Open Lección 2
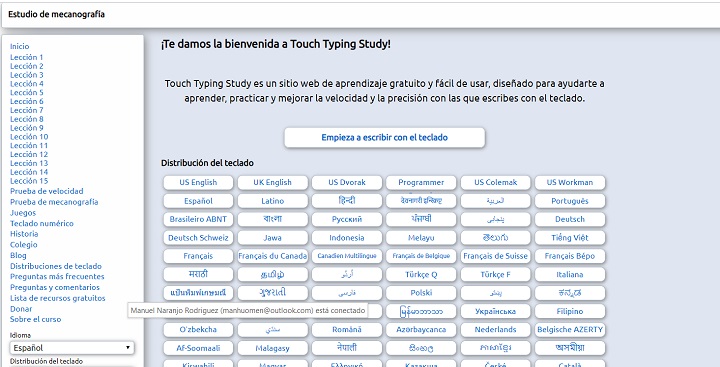Screen dimensions: 720x367 click(x=27, y=66)
